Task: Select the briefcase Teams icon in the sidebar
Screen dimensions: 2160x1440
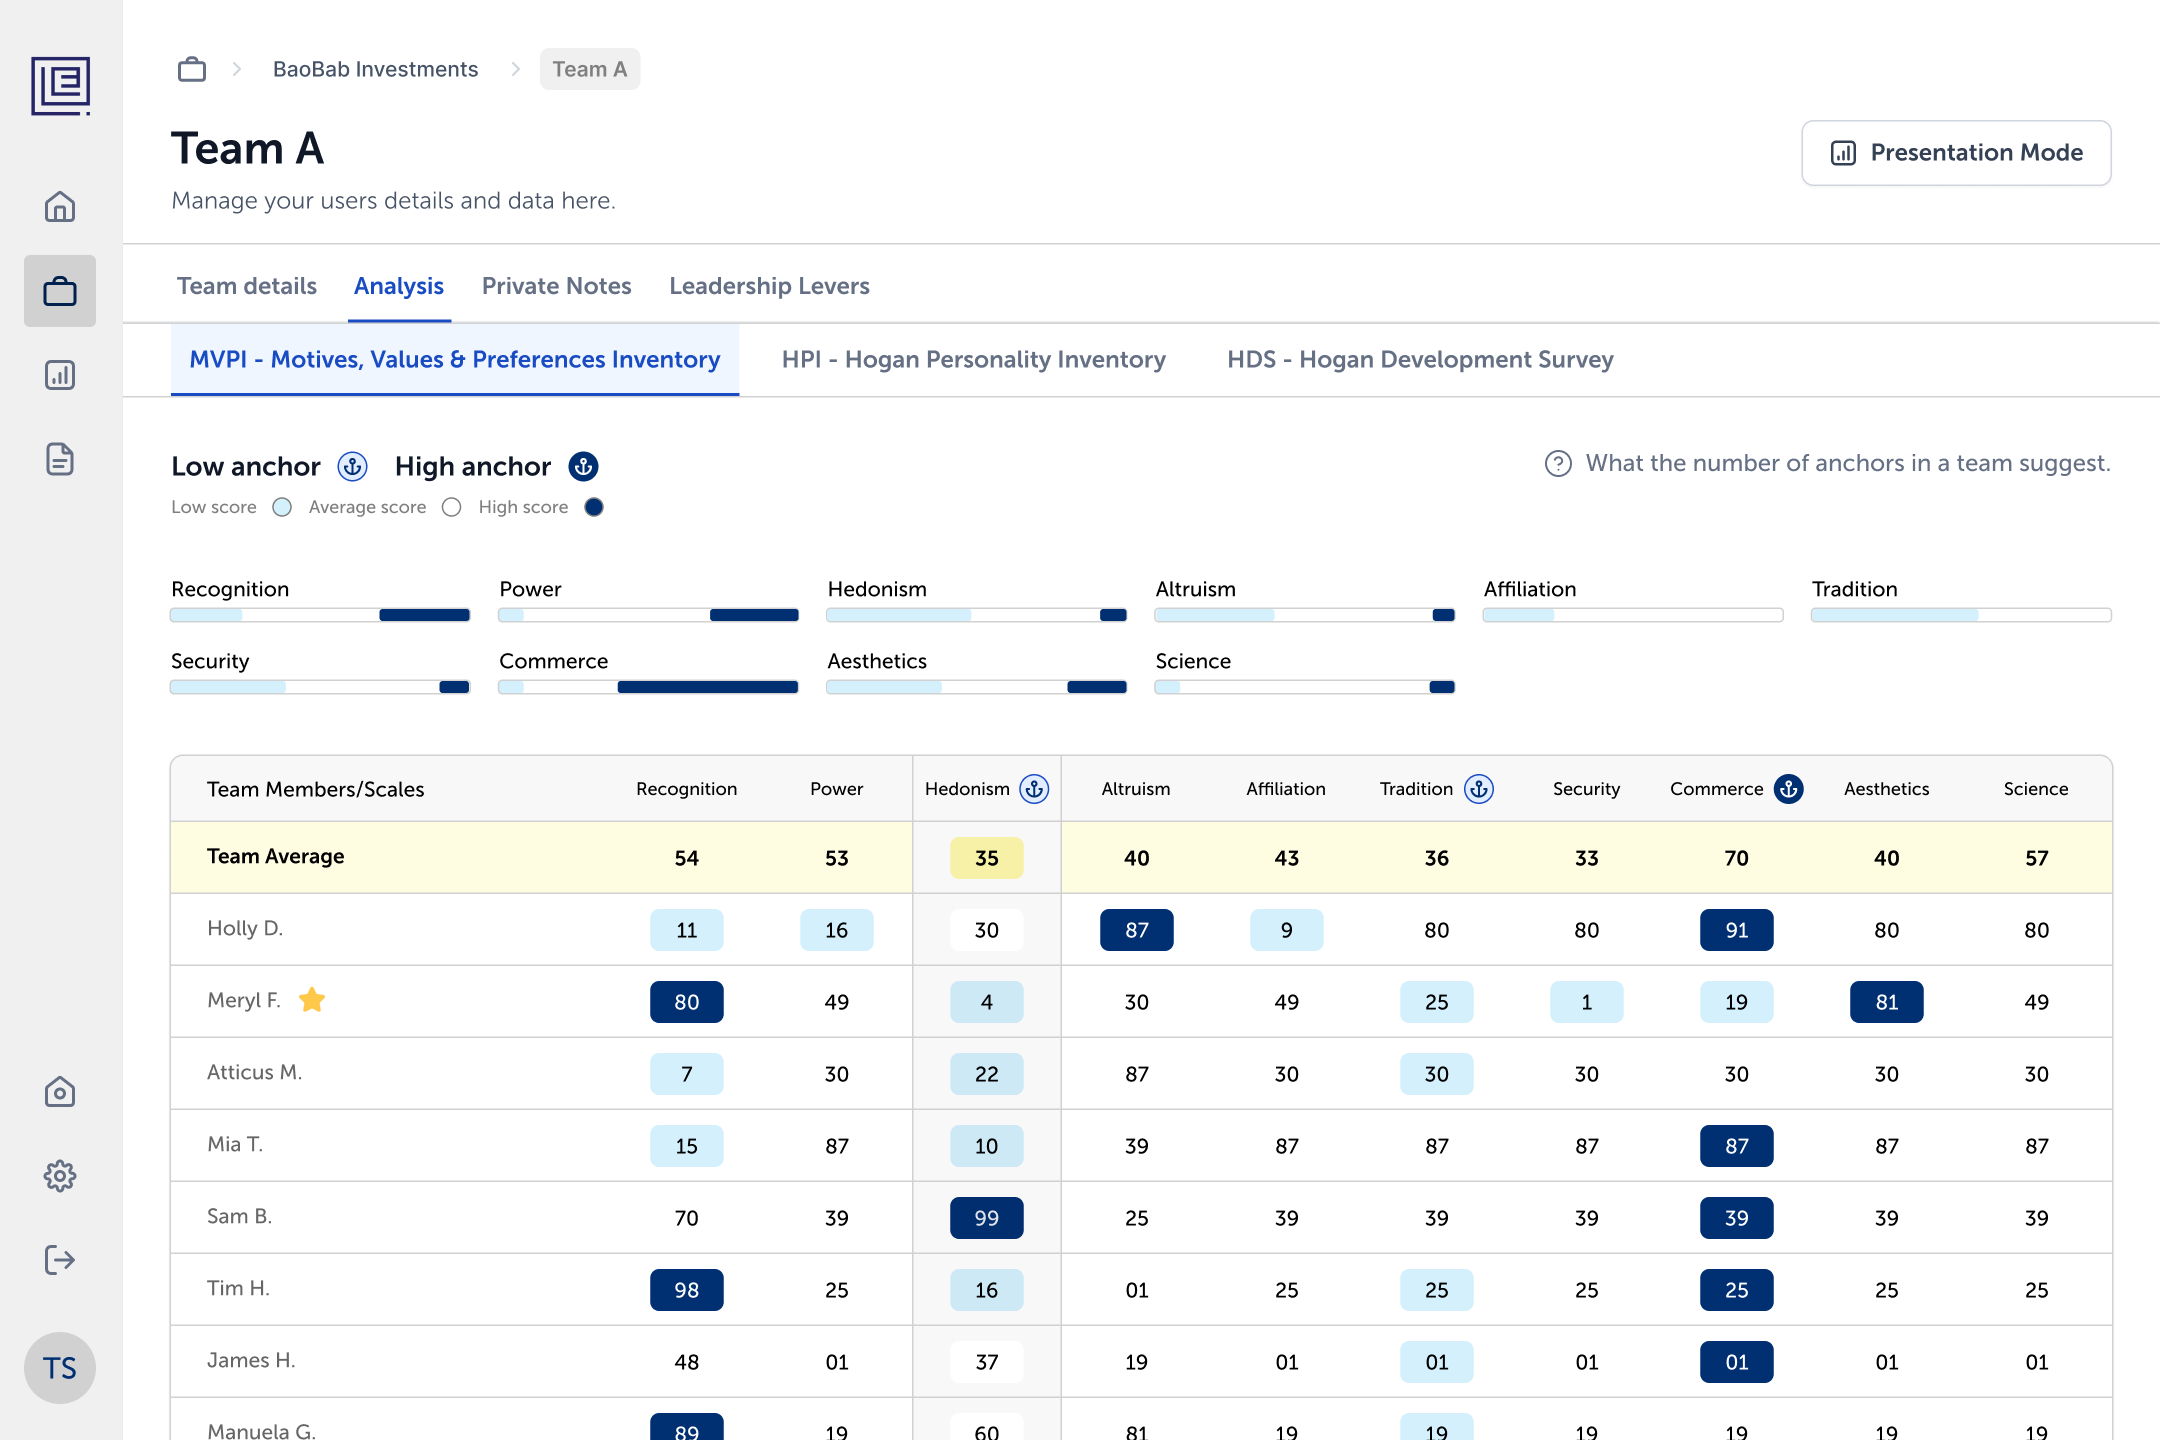Action: 60,291
